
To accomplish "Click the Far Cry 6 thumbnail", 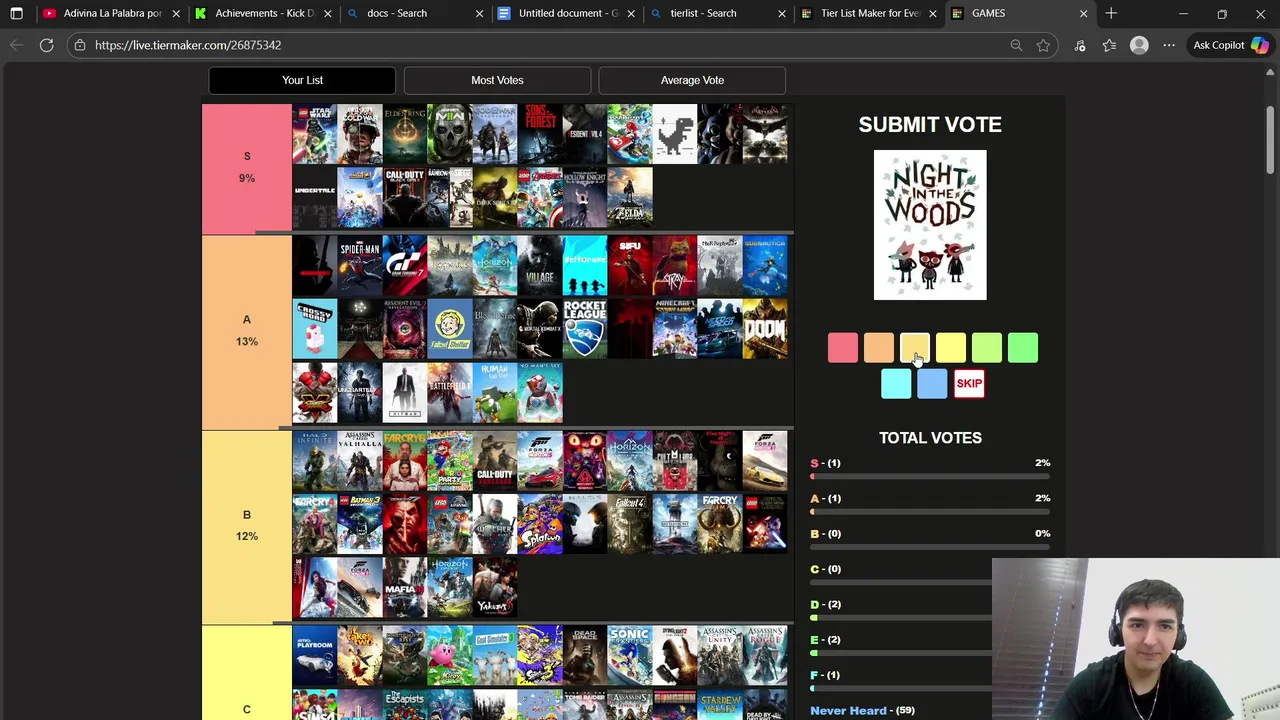I will [x=405, y=461].
